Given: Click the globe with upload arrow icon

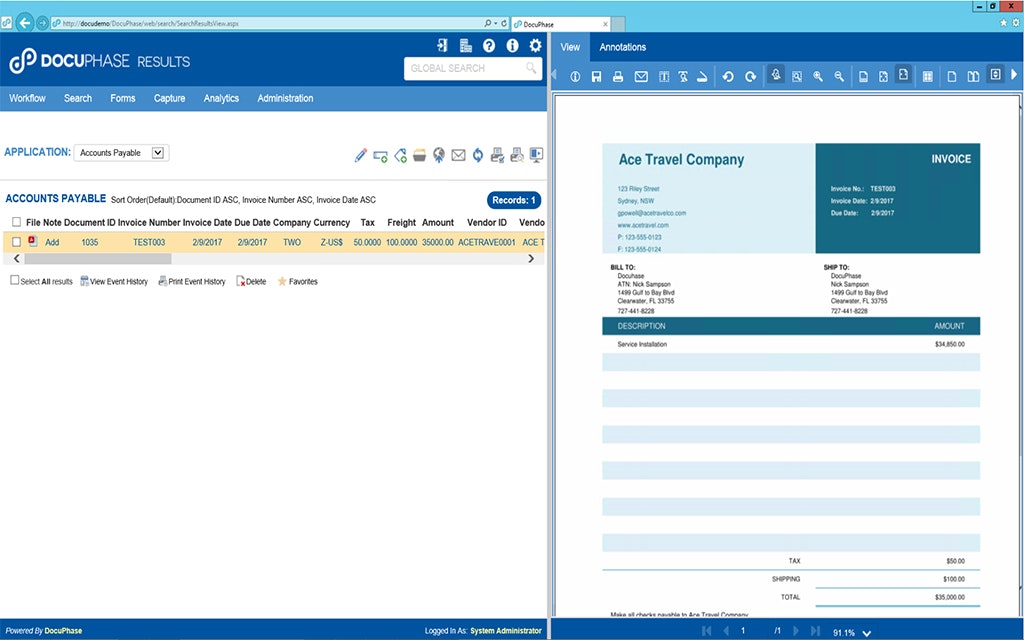Looking at the screenshot, I should click(439, 155).
